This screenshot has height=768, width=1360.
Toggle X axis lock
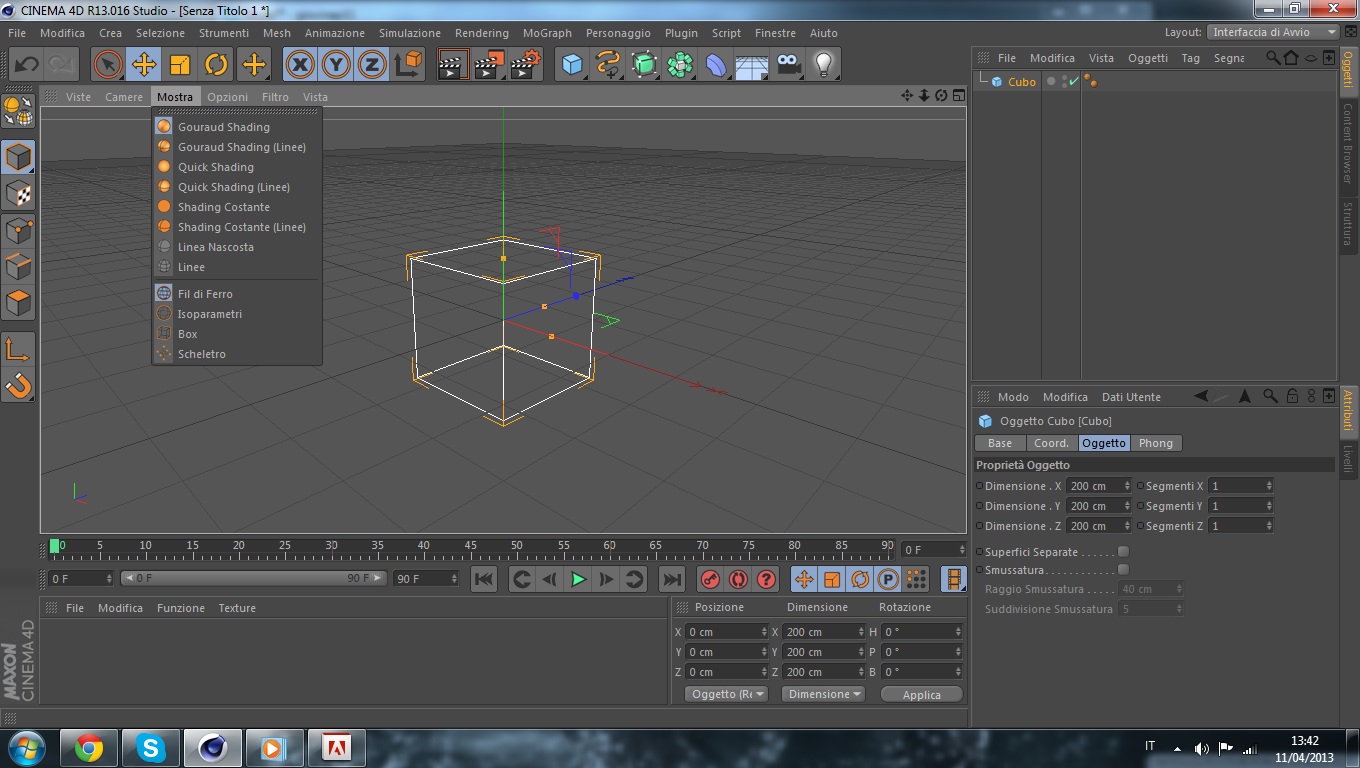pos(299,65)
